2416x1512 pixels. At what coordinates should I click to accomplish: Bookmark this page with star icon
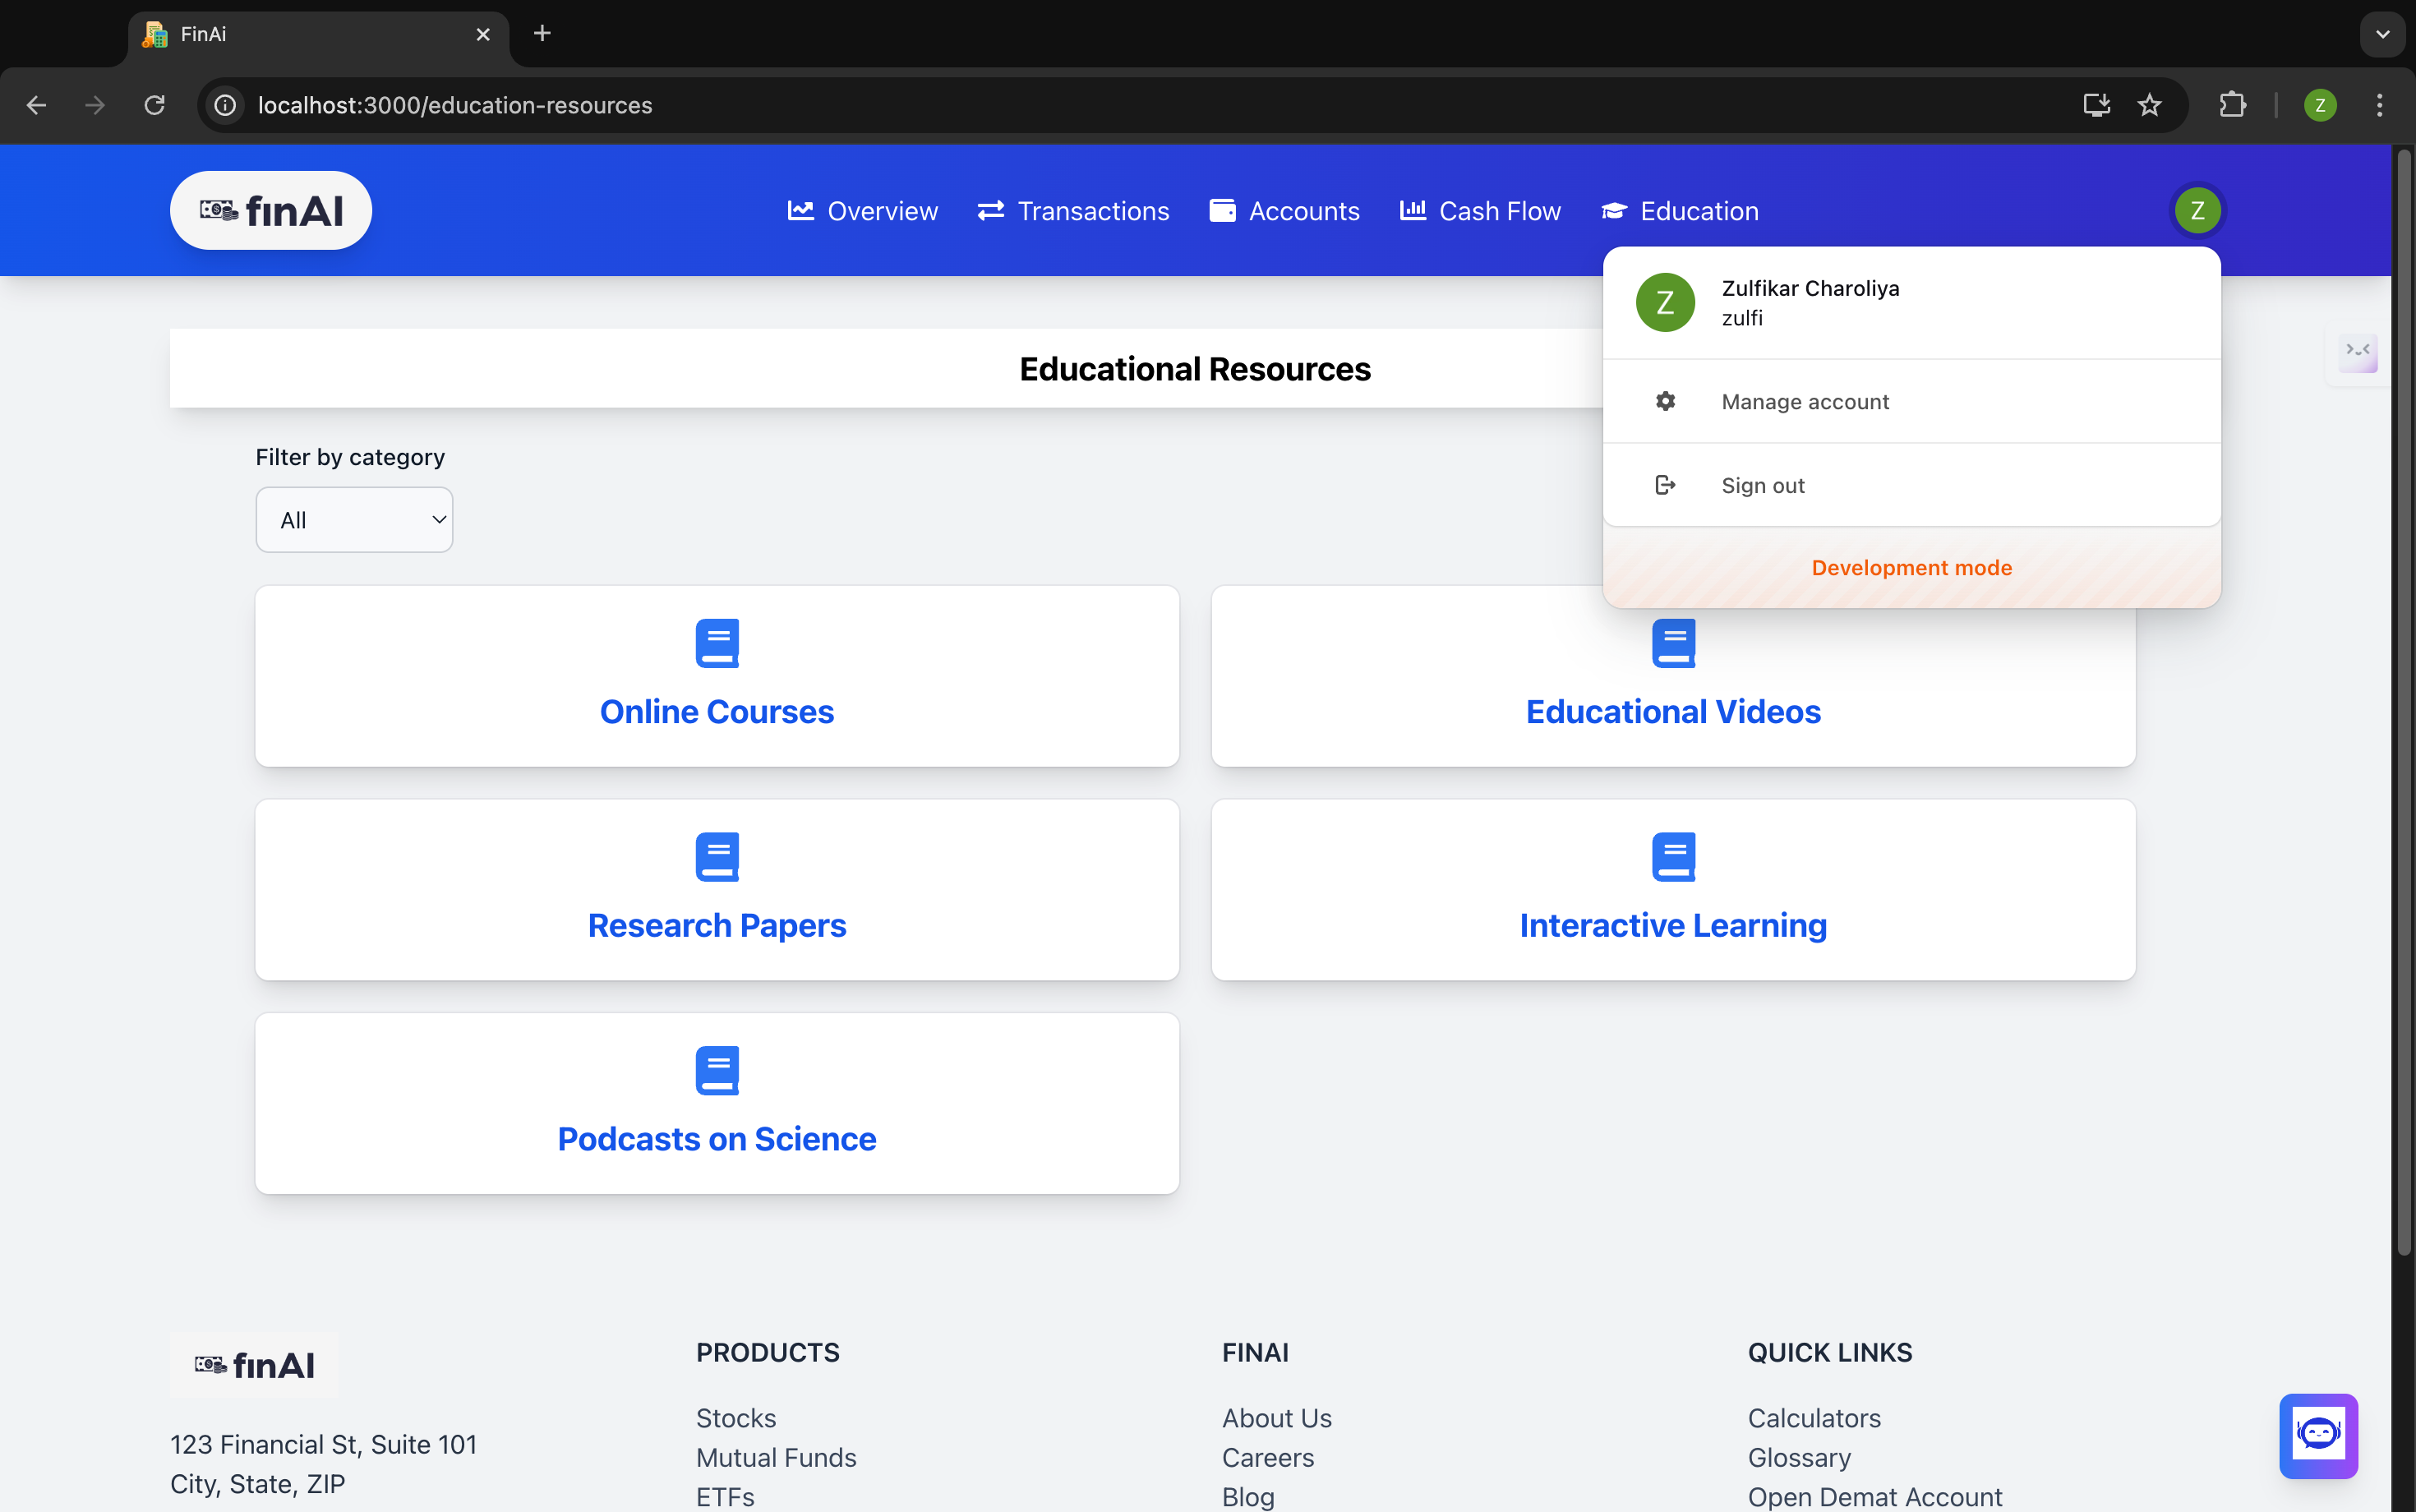[x=2149, y=105]
